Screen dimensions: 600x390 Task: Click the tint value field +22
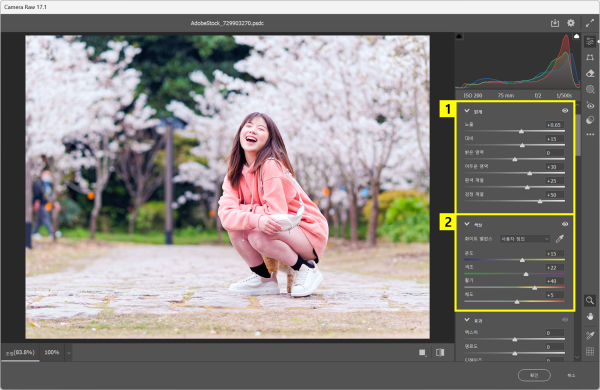[x=554, y=268]
